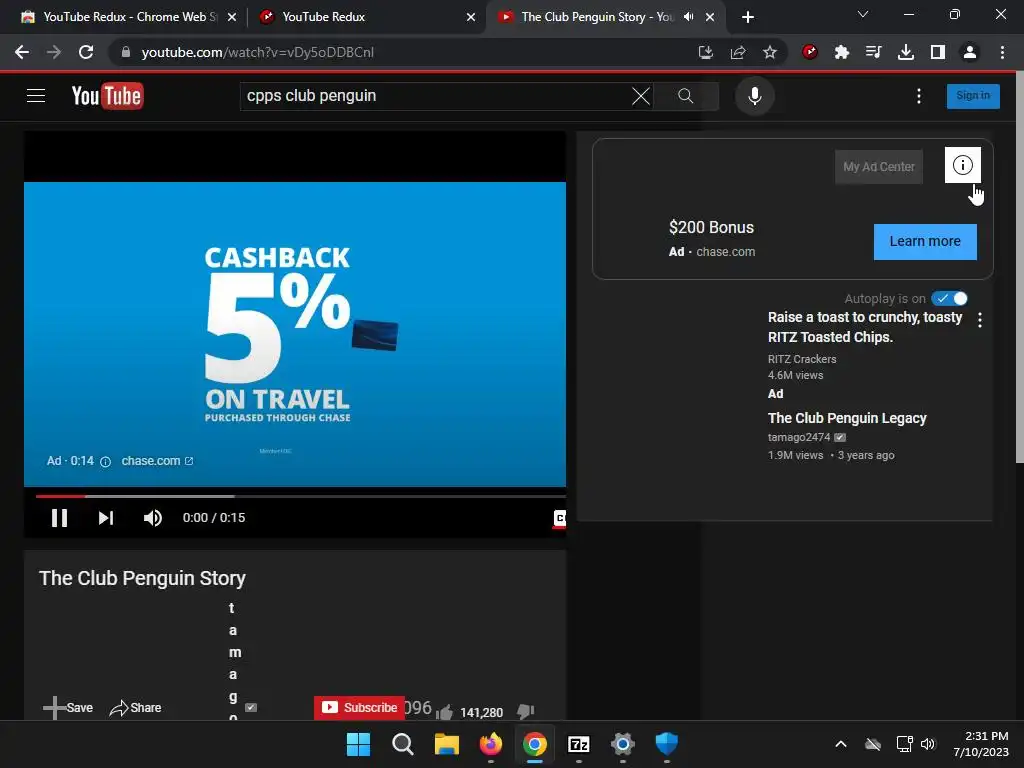Viewport: 1024px width, 768px height.
Task: Switch to YouTube Redux tab
Action: point(366,17)
